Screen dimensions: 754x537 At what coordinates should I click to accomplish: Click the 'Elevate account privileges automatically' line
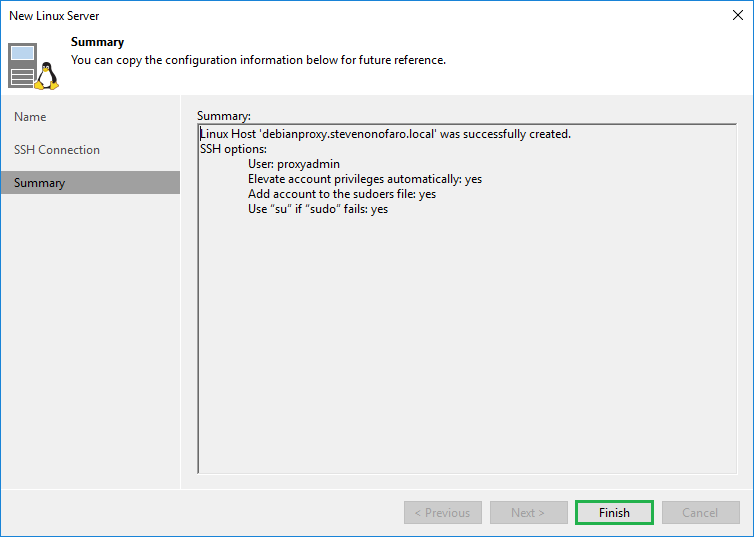pyautogui.click(x=364, y=179)
